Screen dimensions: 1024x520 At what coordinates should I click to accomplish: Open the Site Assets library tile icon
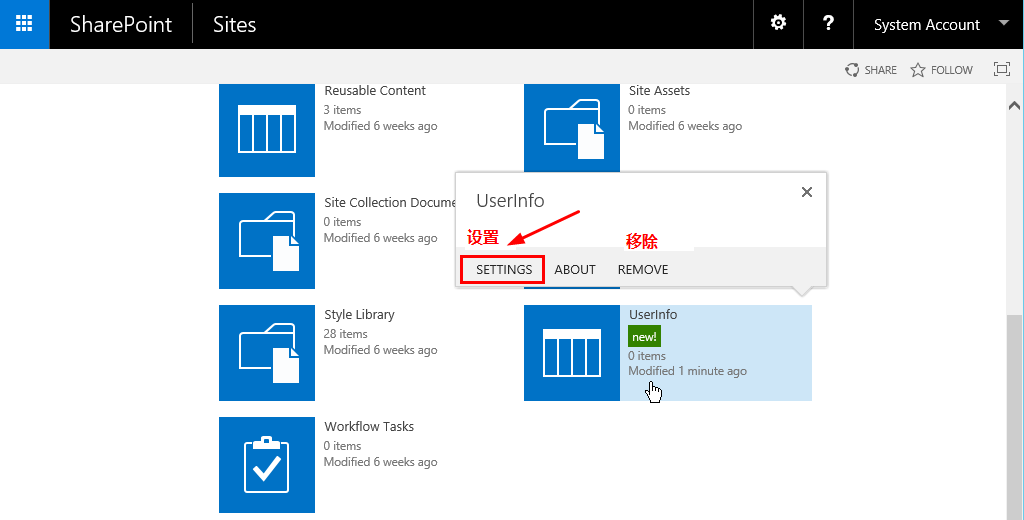pos(572,129)
